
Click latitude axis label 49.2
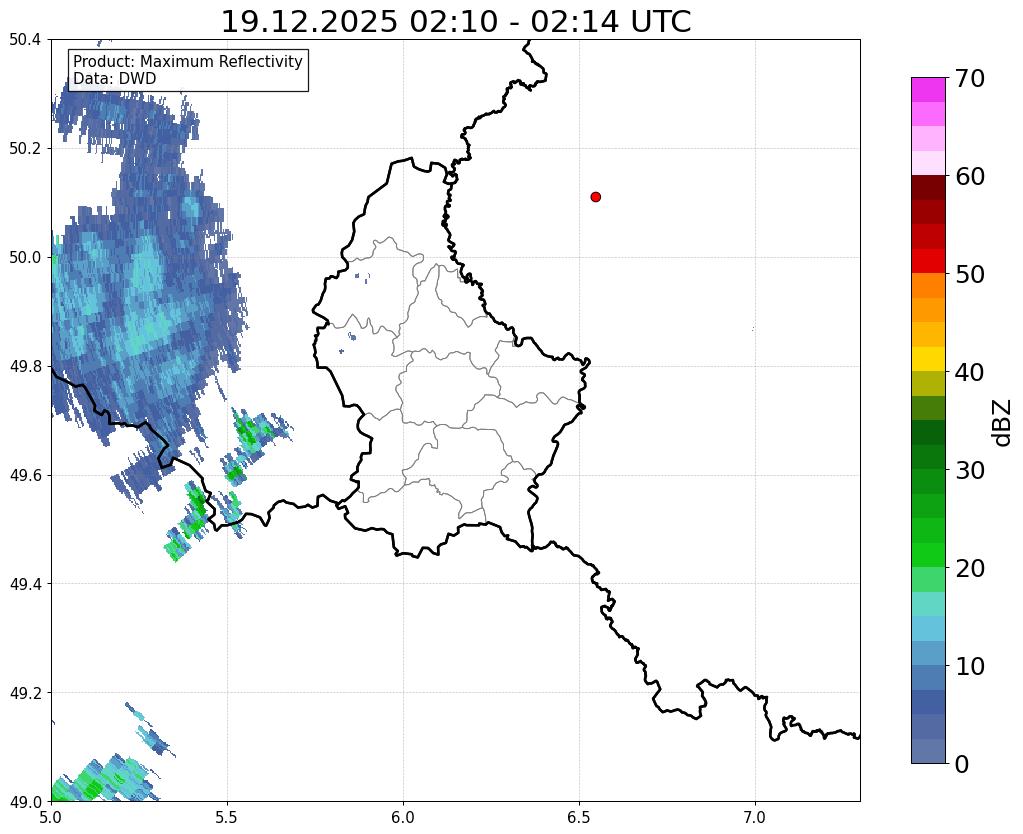(x=25, y=693)
